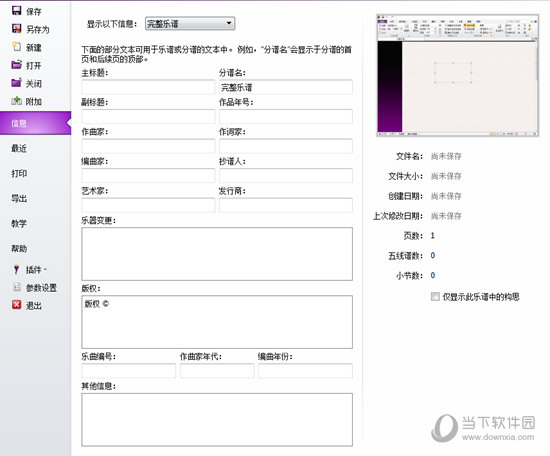The height and width of the screenshot is (456, 550).
Task: Click the 编曲家 arranger input field
Action: pos(148,175)
